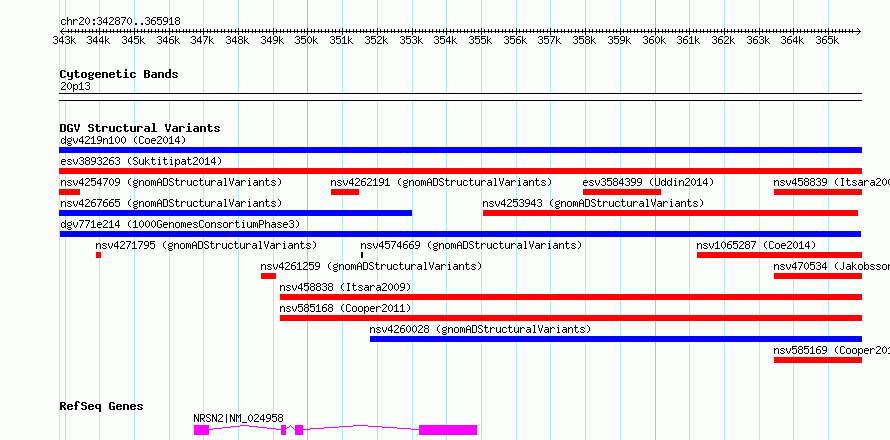Click the 350k ruler tick label

coord(307,41)
